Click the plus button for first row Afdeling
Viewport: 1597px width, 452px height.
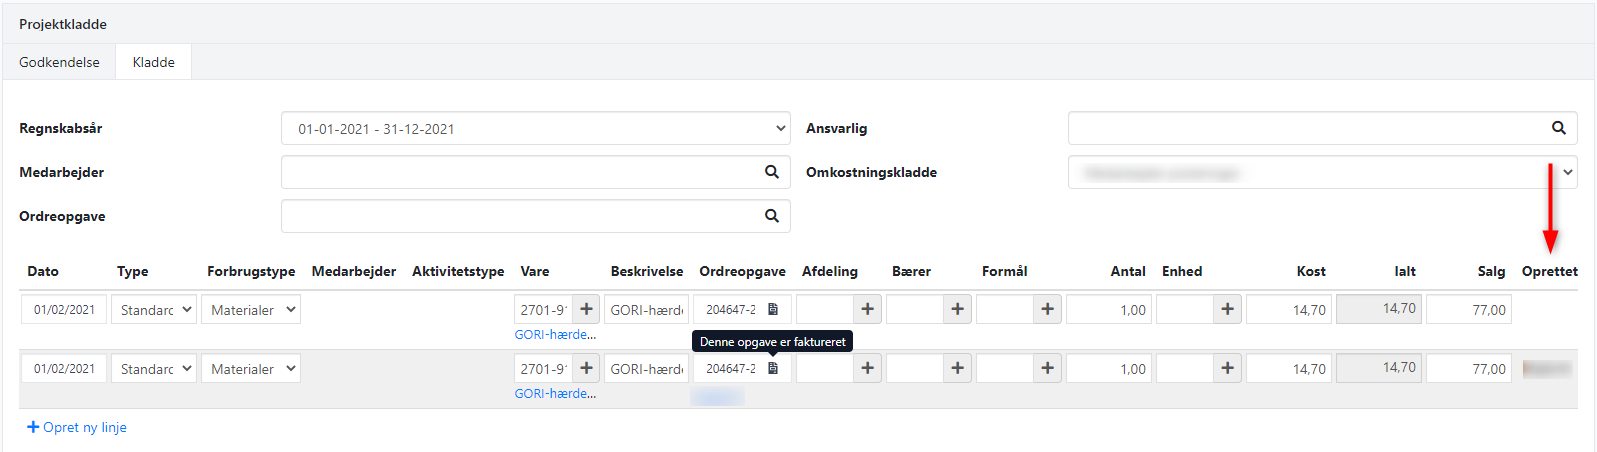click(867, 310)
